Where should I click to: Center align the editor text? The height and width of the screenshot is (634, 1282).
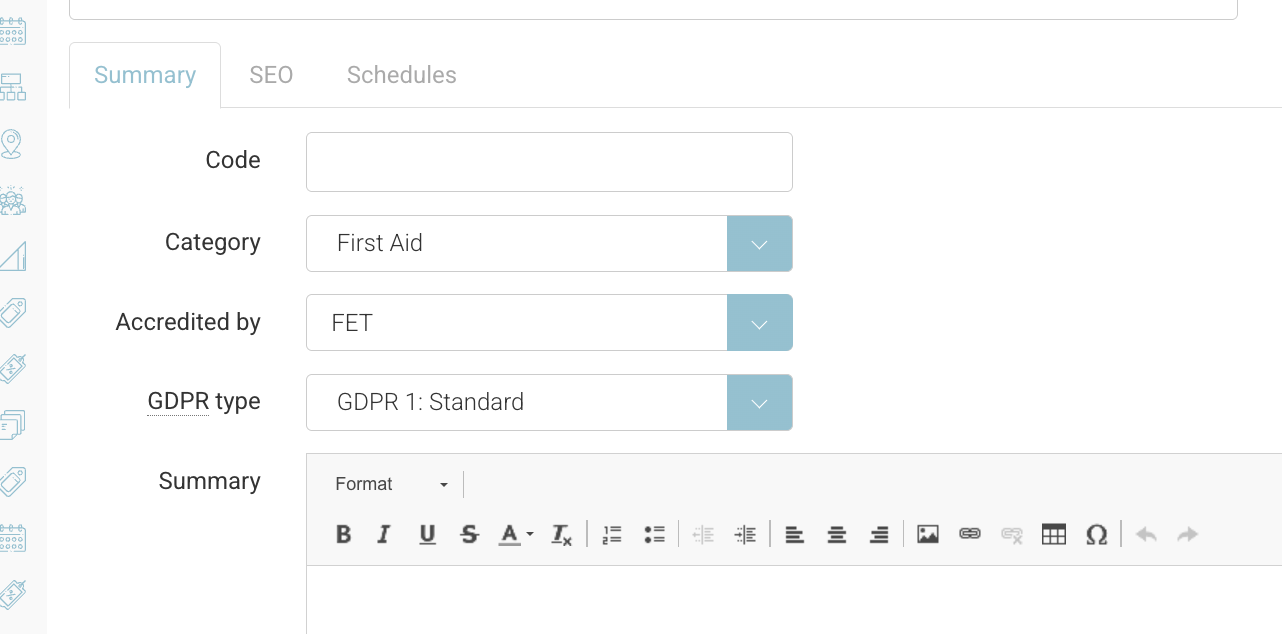tap(837, 534)
